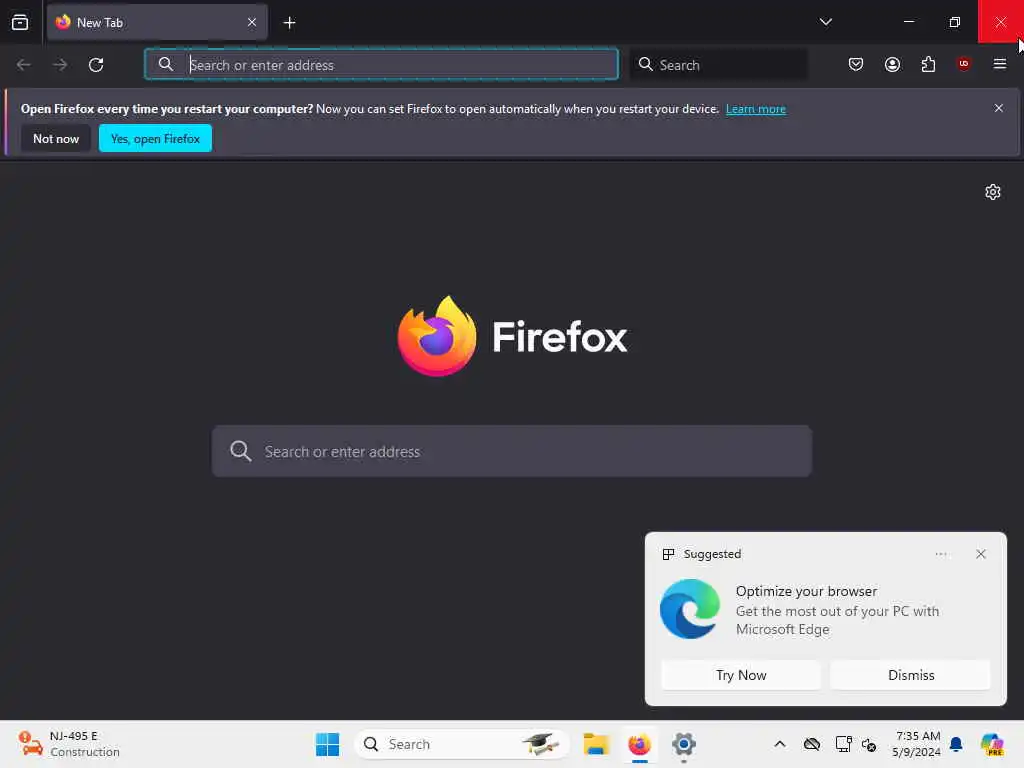Open File Explorer from the taskbar
Image resolution: width=1024 pixels, height=768 pixels.
596,744
